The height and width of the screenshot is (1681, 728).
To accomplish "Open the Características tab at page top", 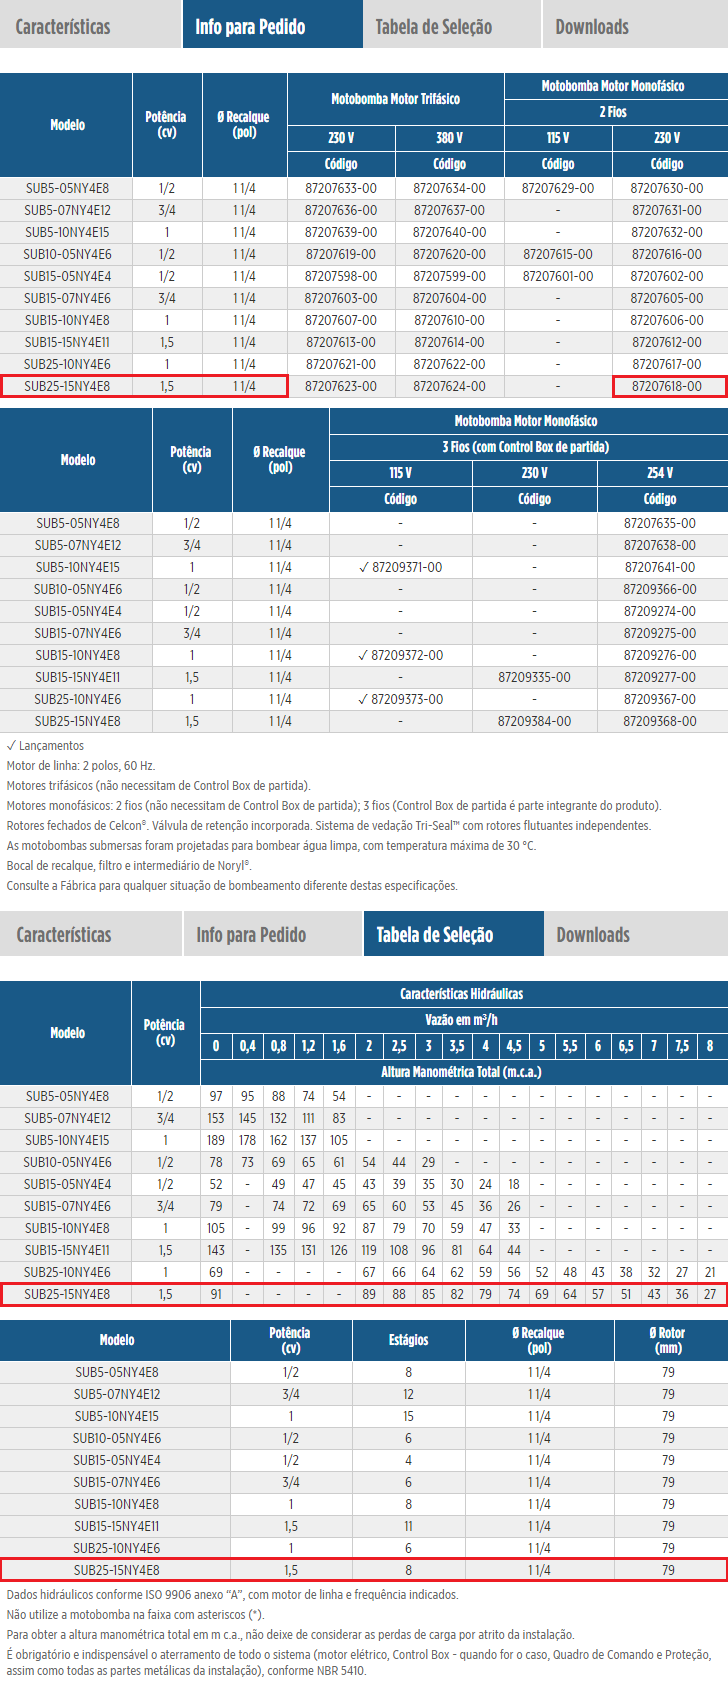I will coord(63,27).
